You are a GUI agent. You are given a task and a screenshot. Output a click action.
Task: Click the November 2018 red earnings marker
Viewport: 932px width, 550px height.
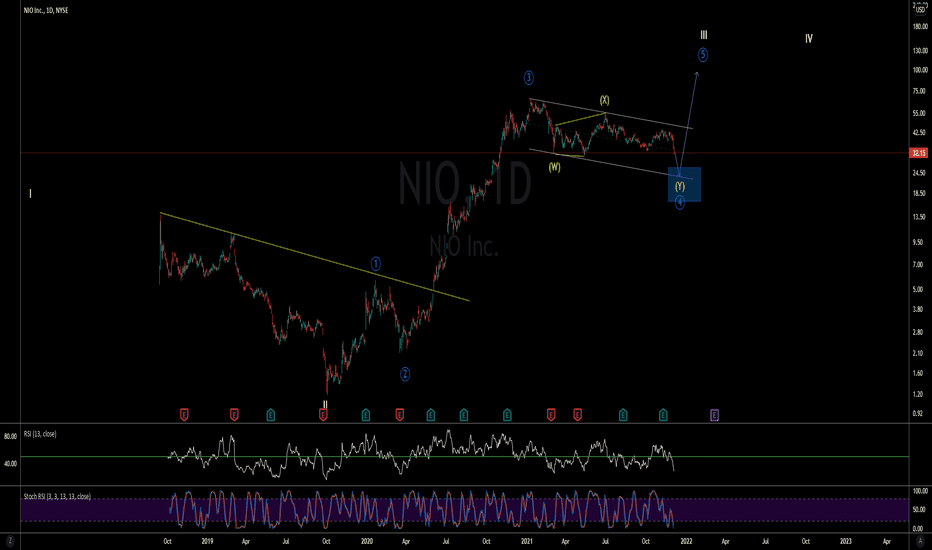click(x=184, y=415)
